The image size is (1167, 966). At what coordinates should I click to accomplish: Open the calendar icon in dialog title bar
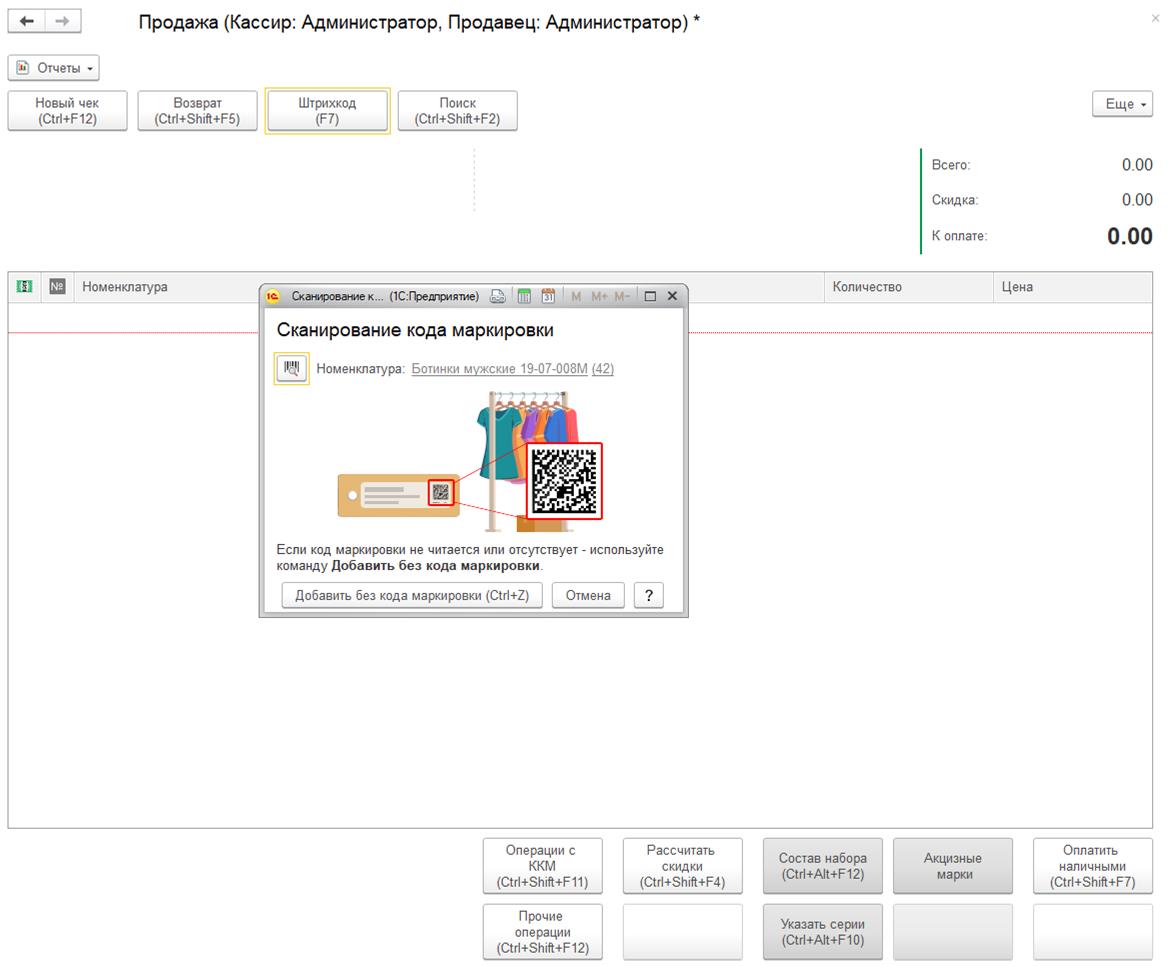pyautogui.click(x=548, y=296)
